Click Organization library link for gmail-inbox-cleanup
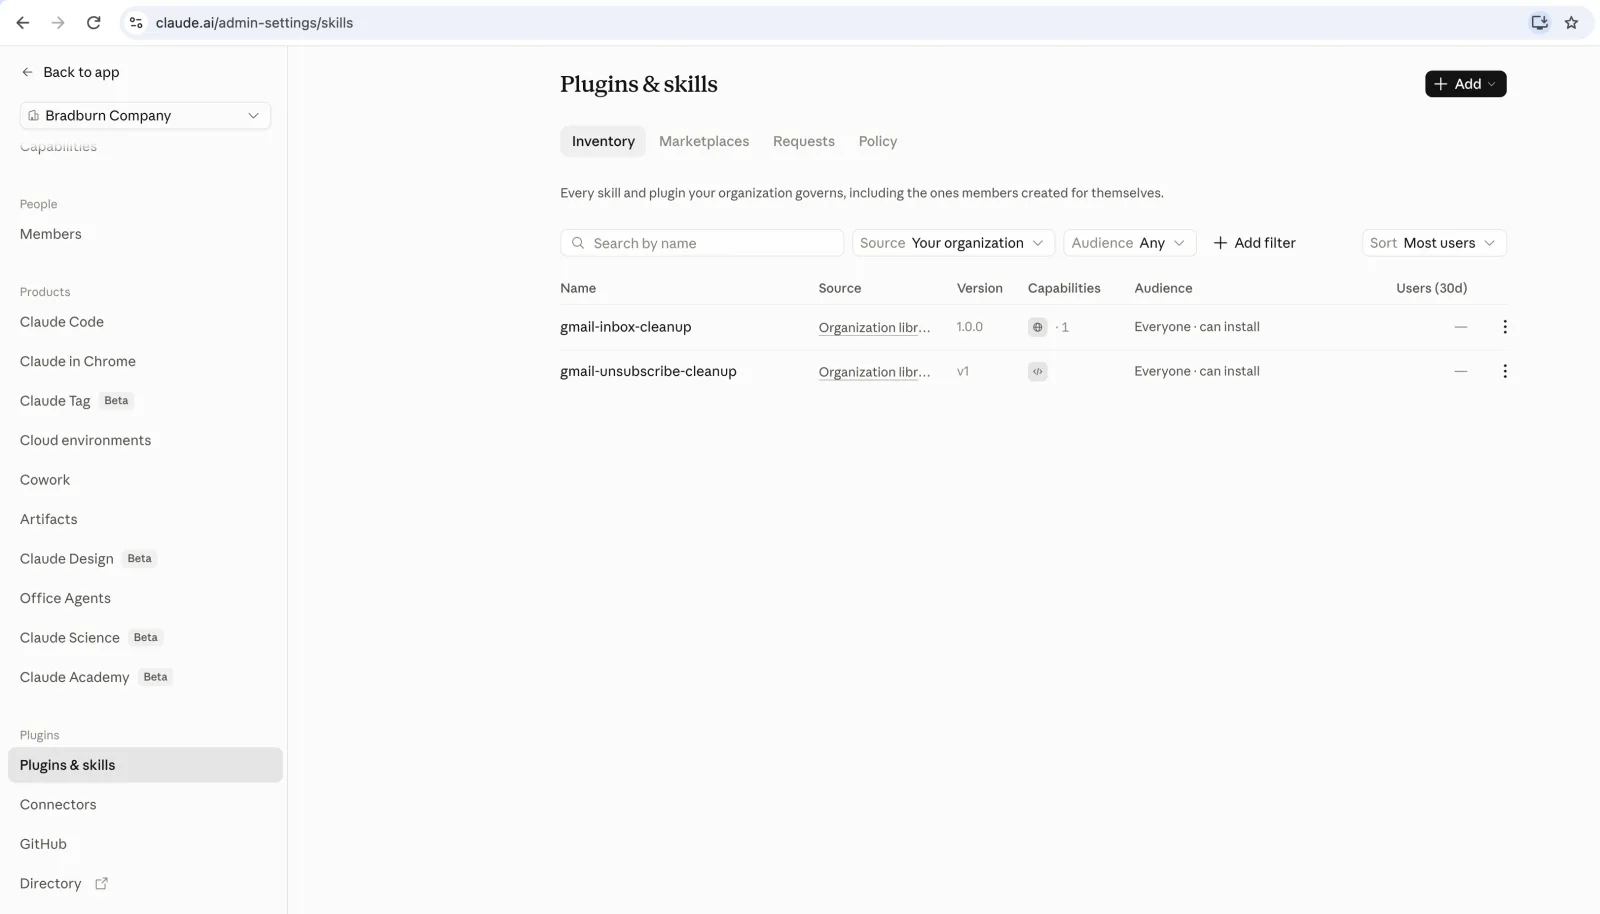 (874, 328)
